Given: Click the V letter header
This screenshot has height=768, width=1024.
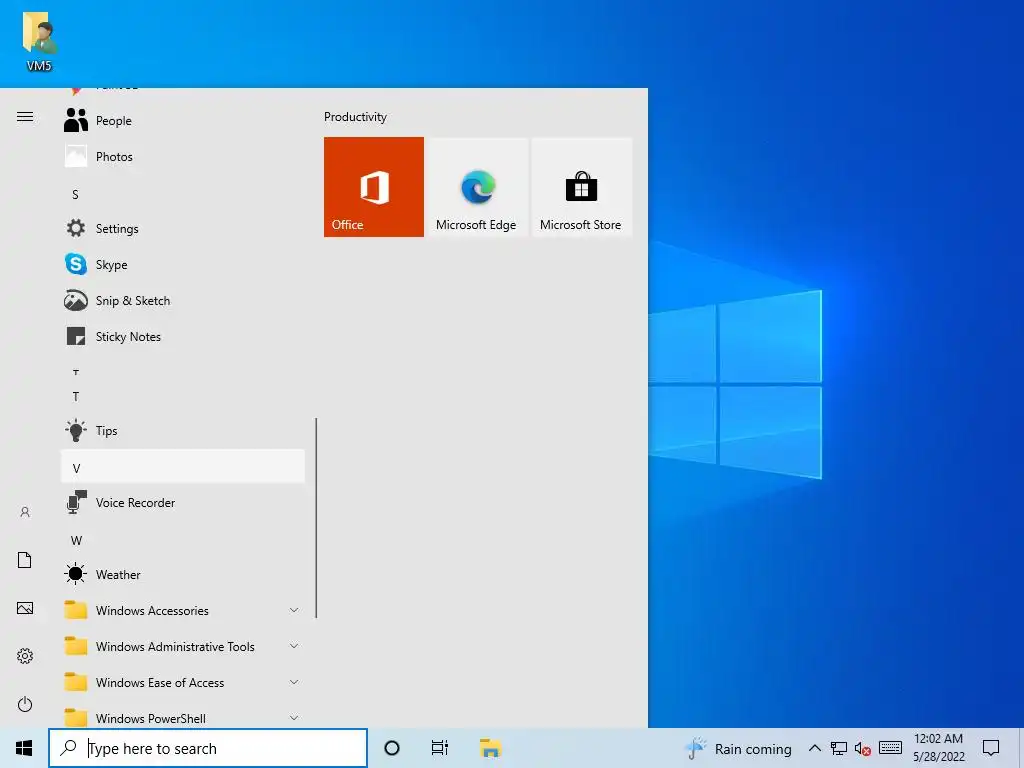Looking at the screenshot, I should 183,466.
